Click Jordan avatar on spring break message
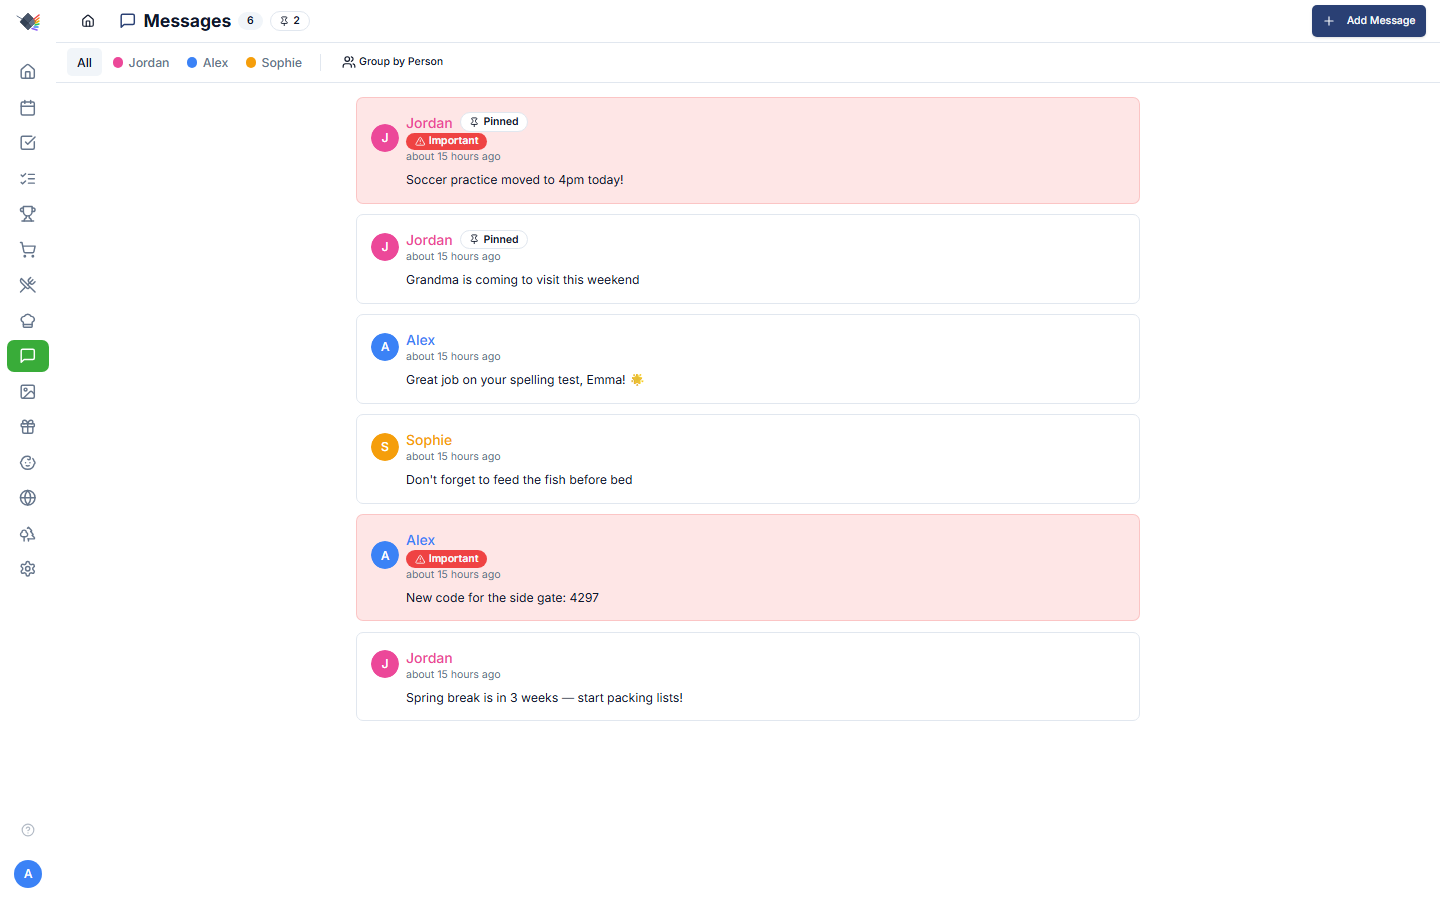 [x=385, y=664]
